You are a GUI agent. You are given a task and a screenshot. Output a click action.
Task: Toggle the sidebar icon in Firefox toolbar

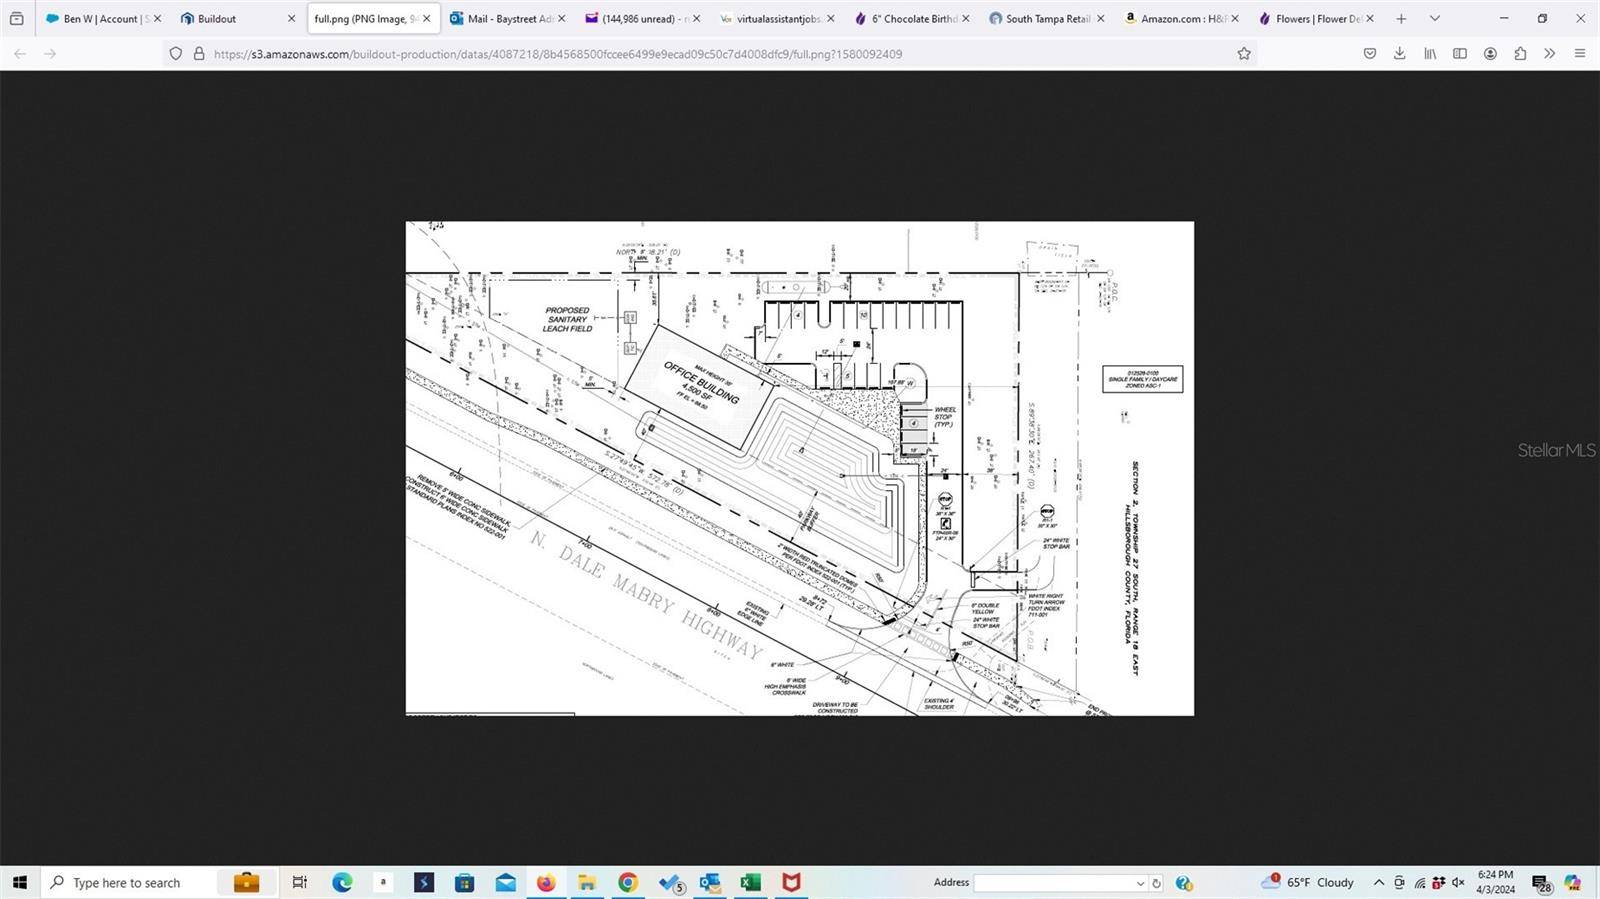[1460, 53]
